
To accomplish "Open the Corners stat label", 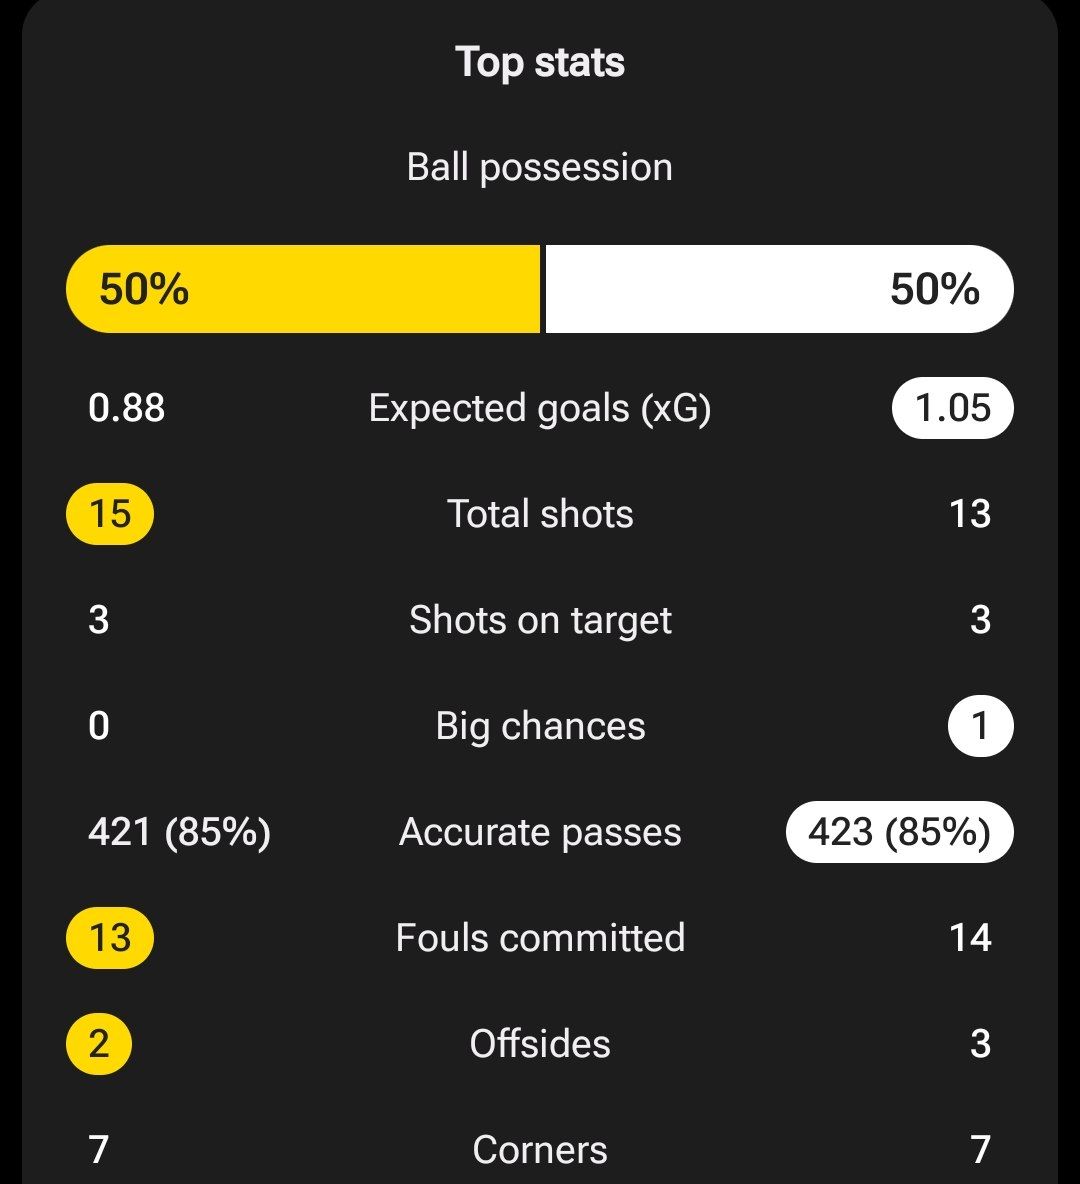I will click(540, 1150).
